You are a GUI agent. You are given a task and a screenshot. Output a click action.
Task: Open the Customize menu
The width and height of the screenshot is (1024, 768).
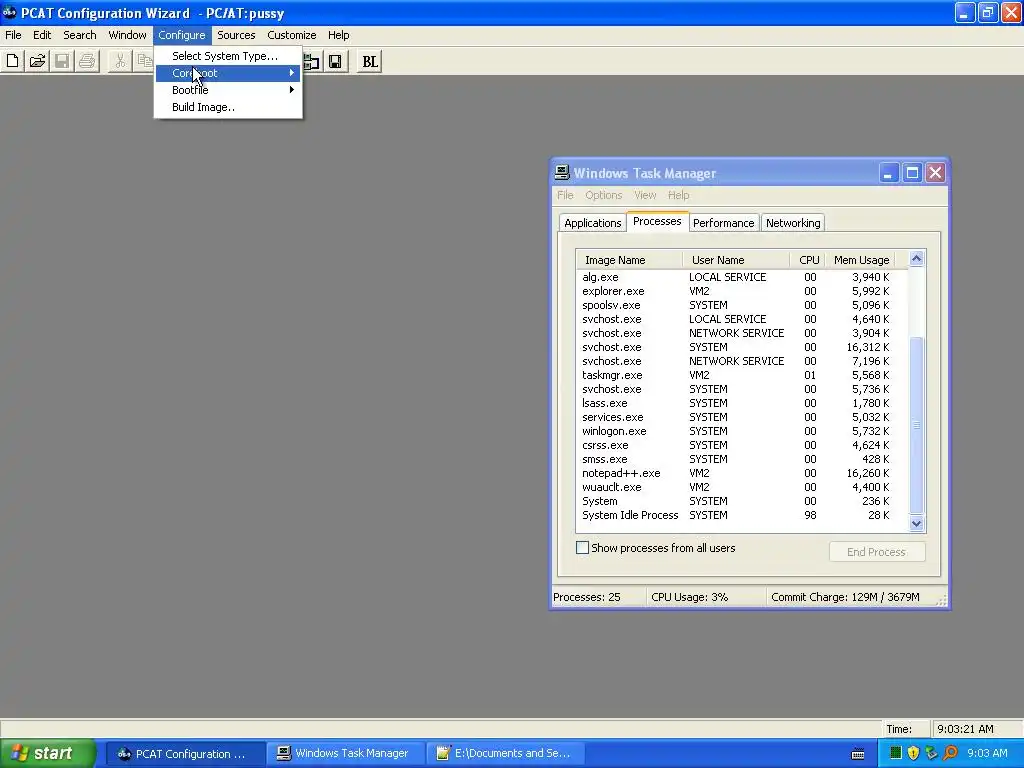pyautogui.click(x=292, y=35)
